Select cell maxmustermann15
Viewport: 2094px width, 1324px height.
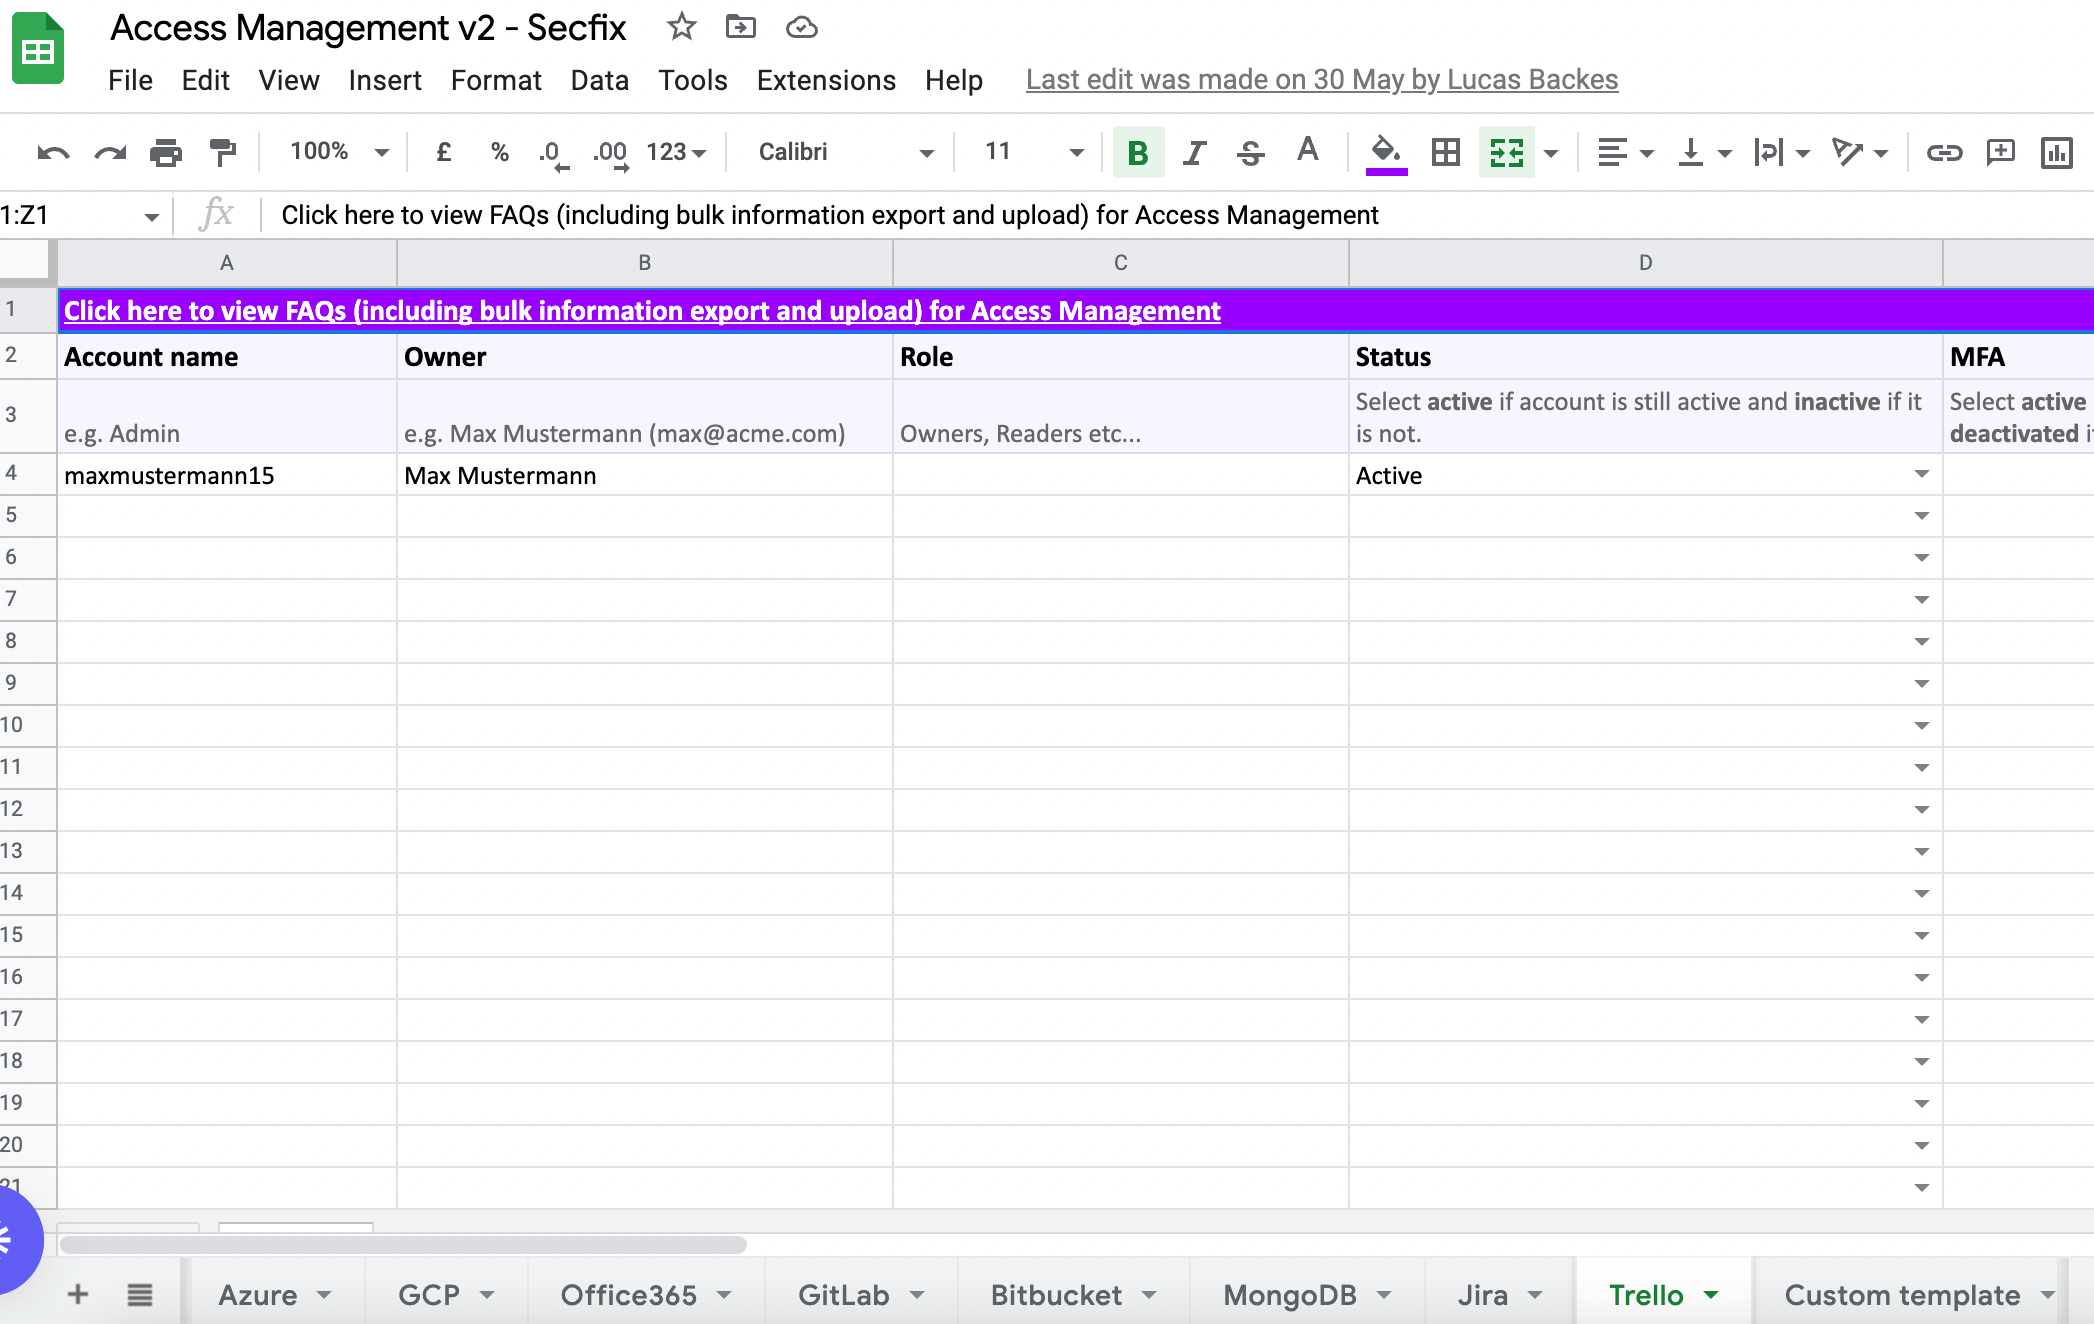(x=227, y=475)
